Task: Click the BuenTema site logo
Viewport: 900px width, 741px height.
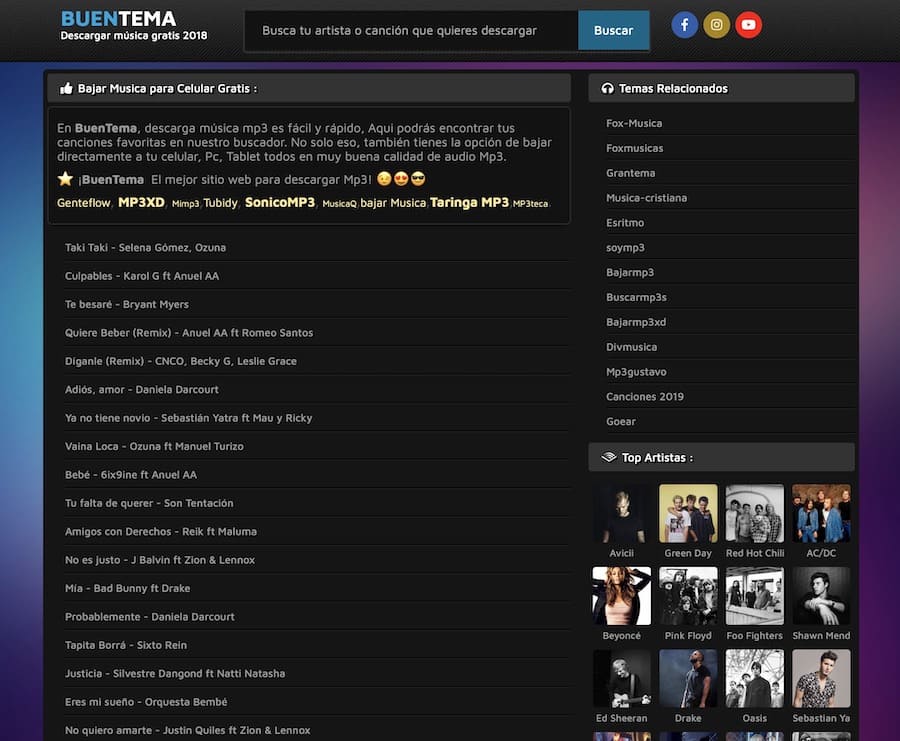Action: [119, 19]
